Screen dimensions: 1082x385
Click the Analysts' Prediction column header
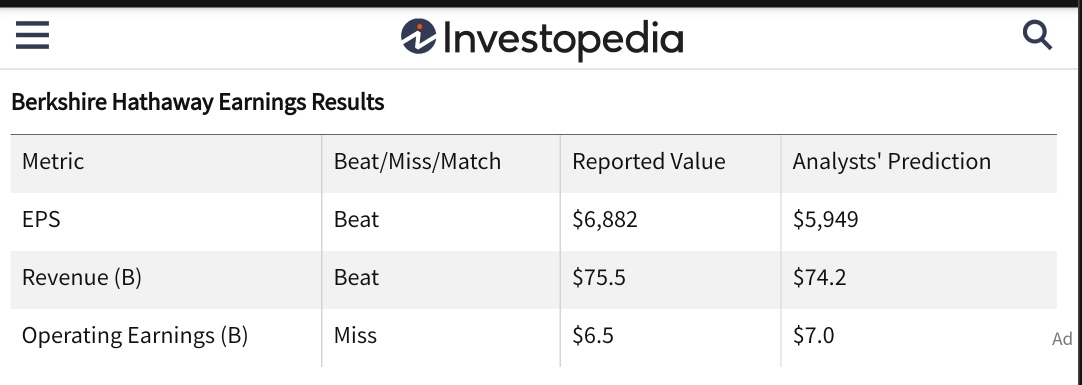click(892, 161)
